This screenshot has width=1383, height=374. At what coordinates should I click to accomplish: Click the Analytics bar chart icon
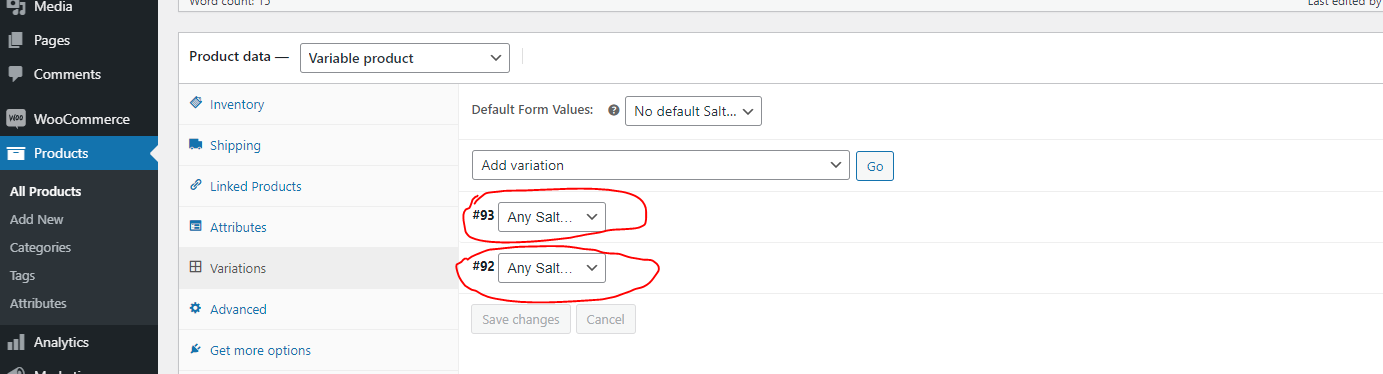click(16, 342)
